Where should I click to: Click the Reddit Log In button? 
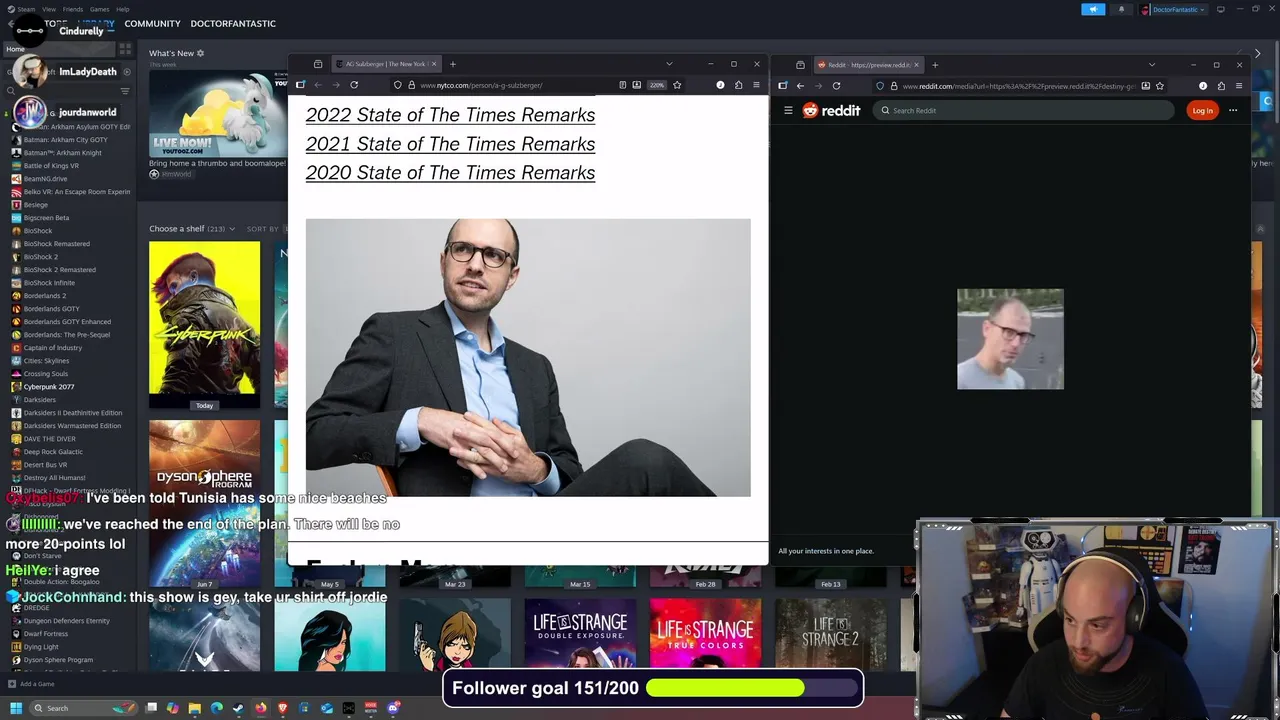[1202, 110]
